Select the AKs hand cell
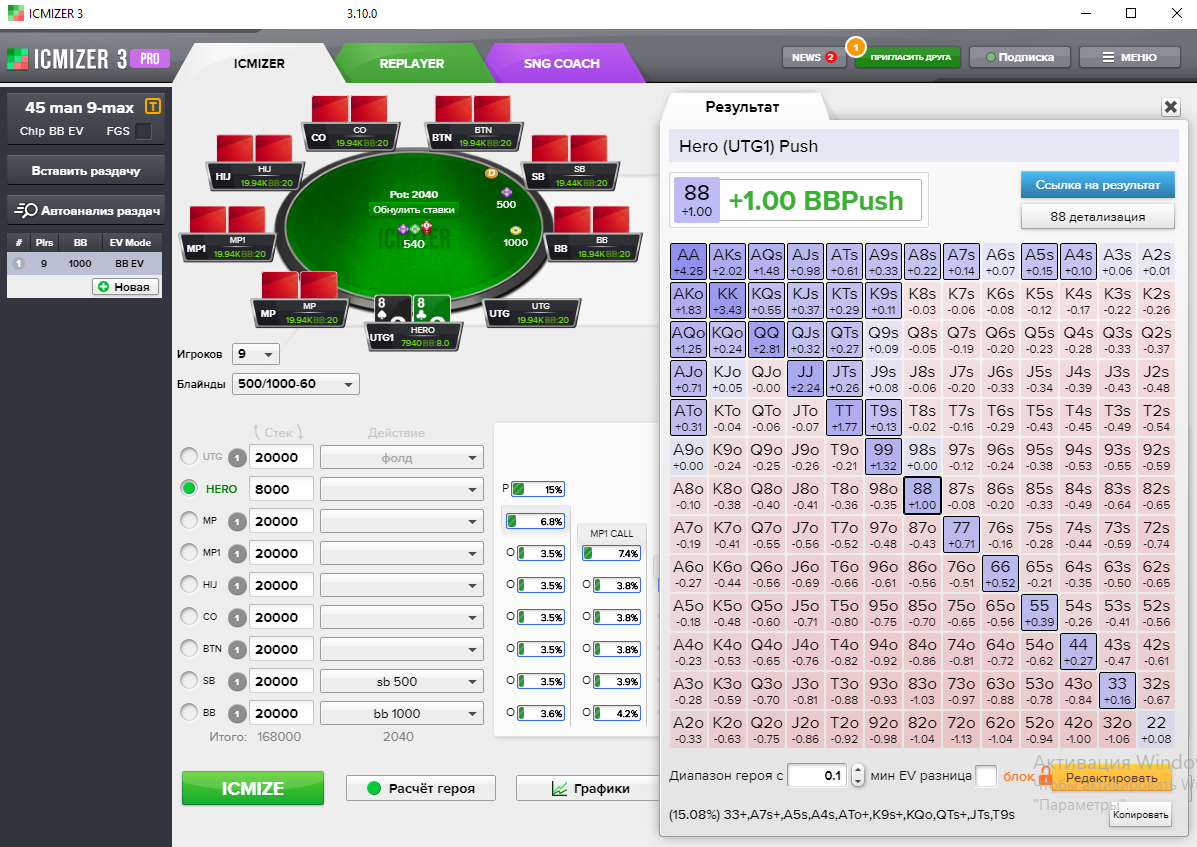1197x847 pixels. pyautogui.click(x=728, y=261)
